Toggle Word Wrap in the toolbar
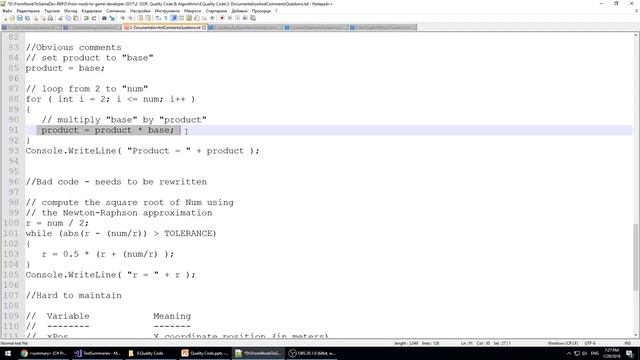This screenshot has height=360, width=640. tap(158, 18)
